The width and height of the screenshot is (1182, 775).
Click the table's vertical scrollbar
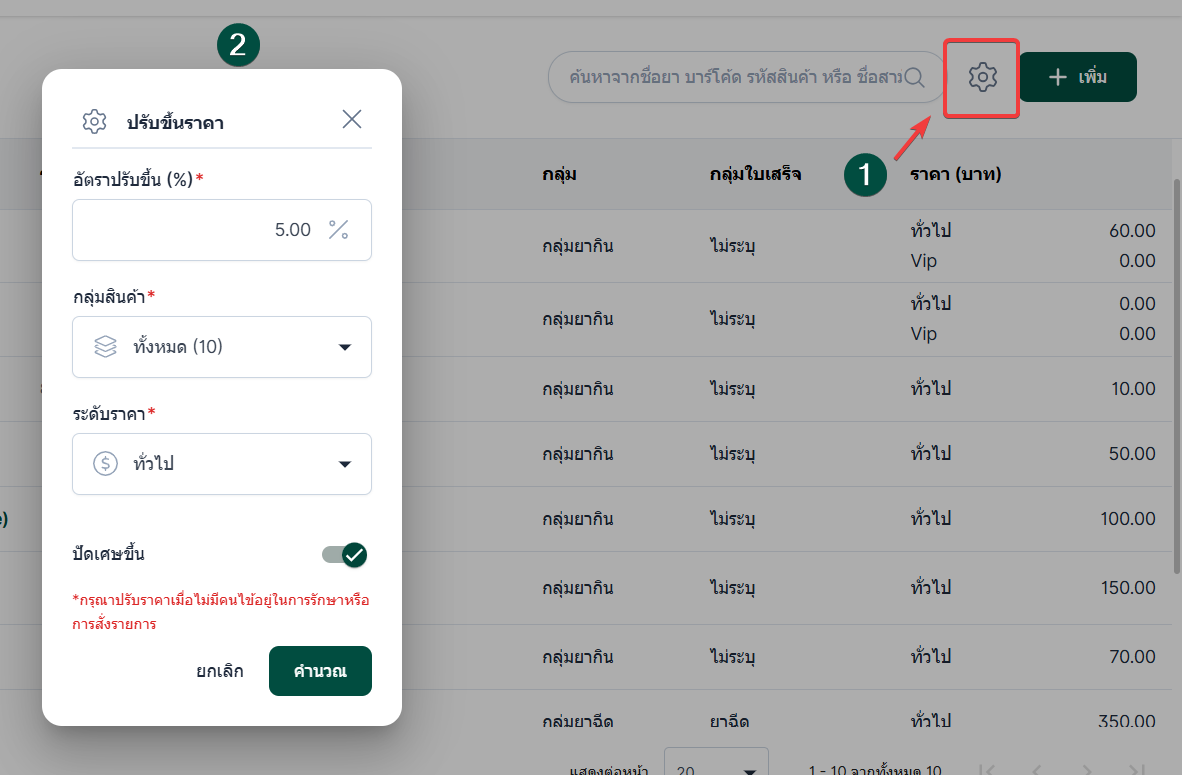click(x=1176, y=360)
